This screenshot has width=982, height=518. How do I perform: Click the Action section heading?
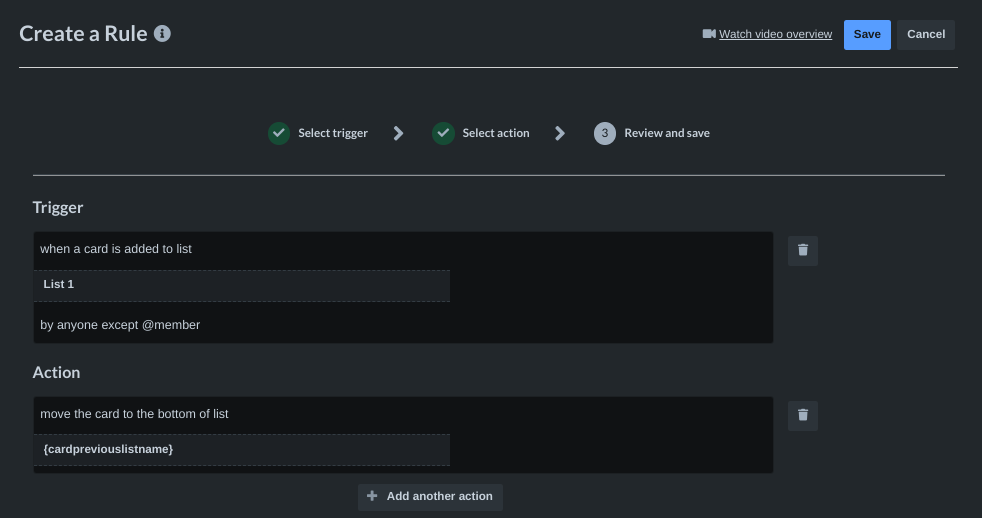click(x=56, y=372)
